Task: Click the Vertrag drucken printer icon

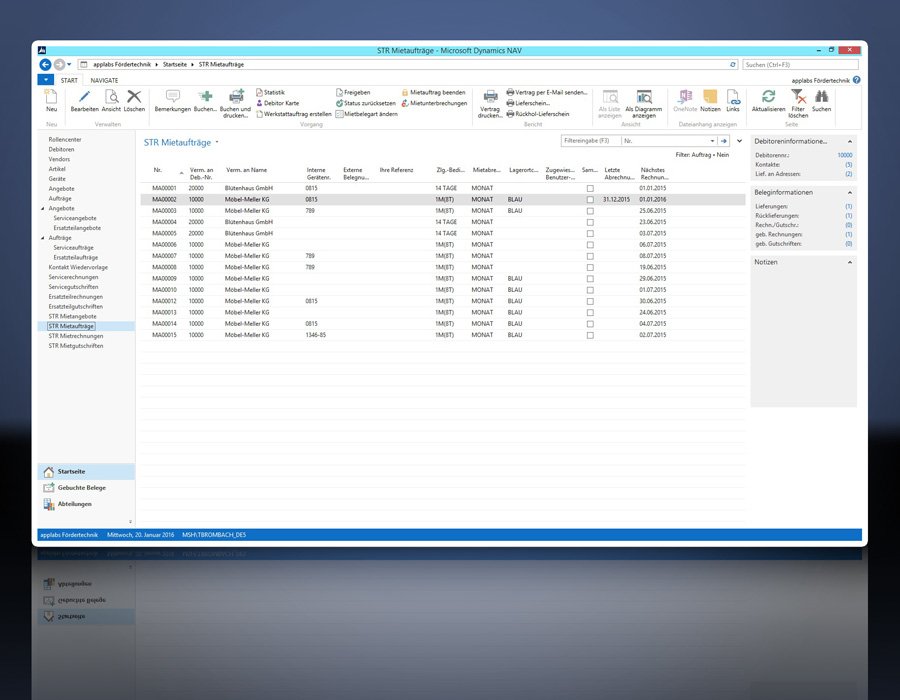Action: (x=490, y=97)
